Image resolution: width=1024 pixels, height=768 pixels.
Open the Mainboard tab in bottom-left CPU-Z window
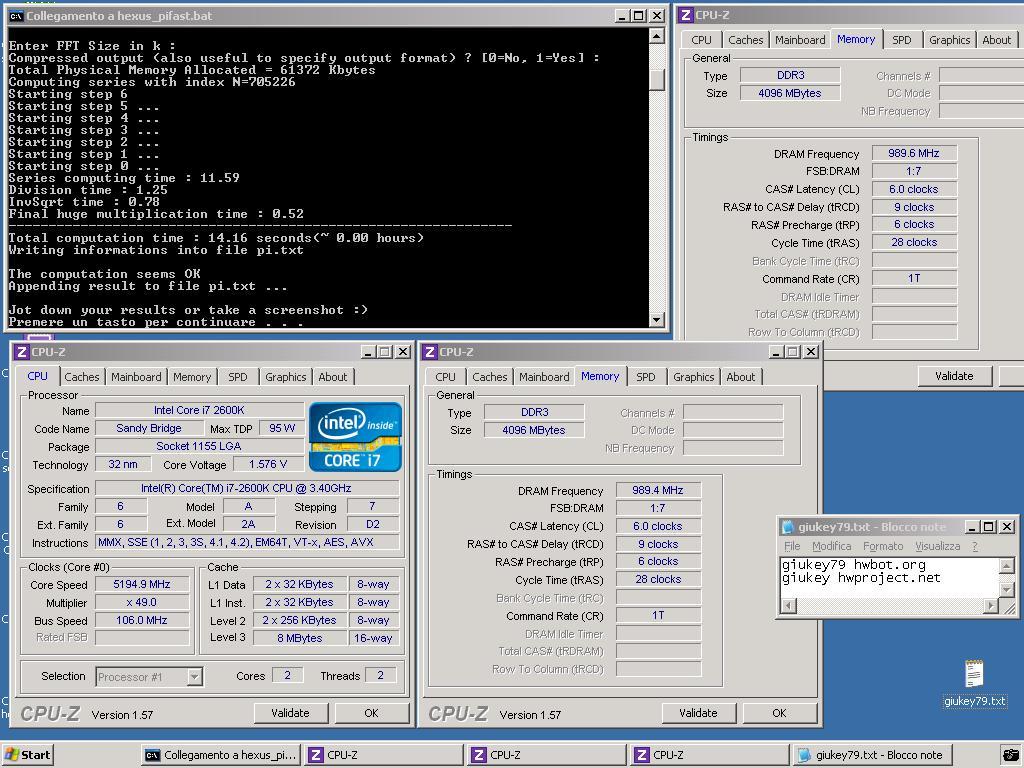click(136, 377)
